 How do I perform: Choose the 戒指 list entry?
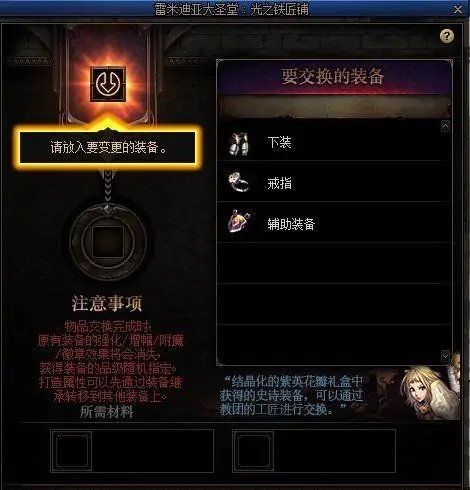coord(334,182)
